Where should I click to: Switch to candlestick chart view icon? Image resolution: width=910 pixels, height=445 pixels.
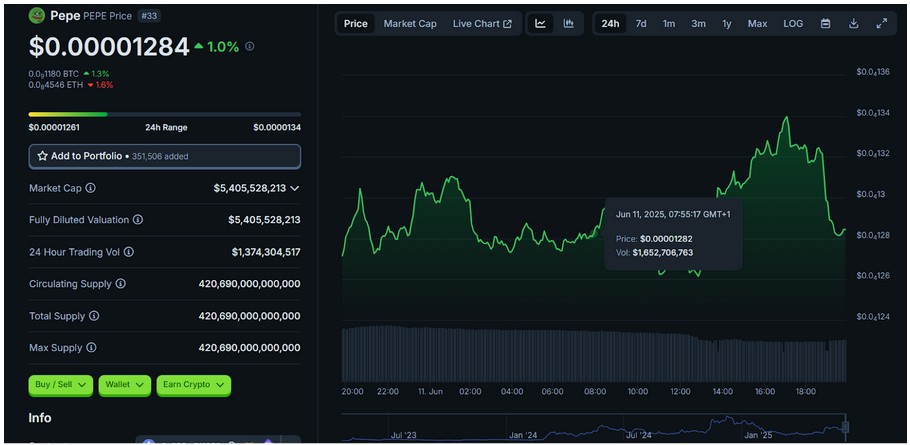pyautogui.click(x=569, y=24)
